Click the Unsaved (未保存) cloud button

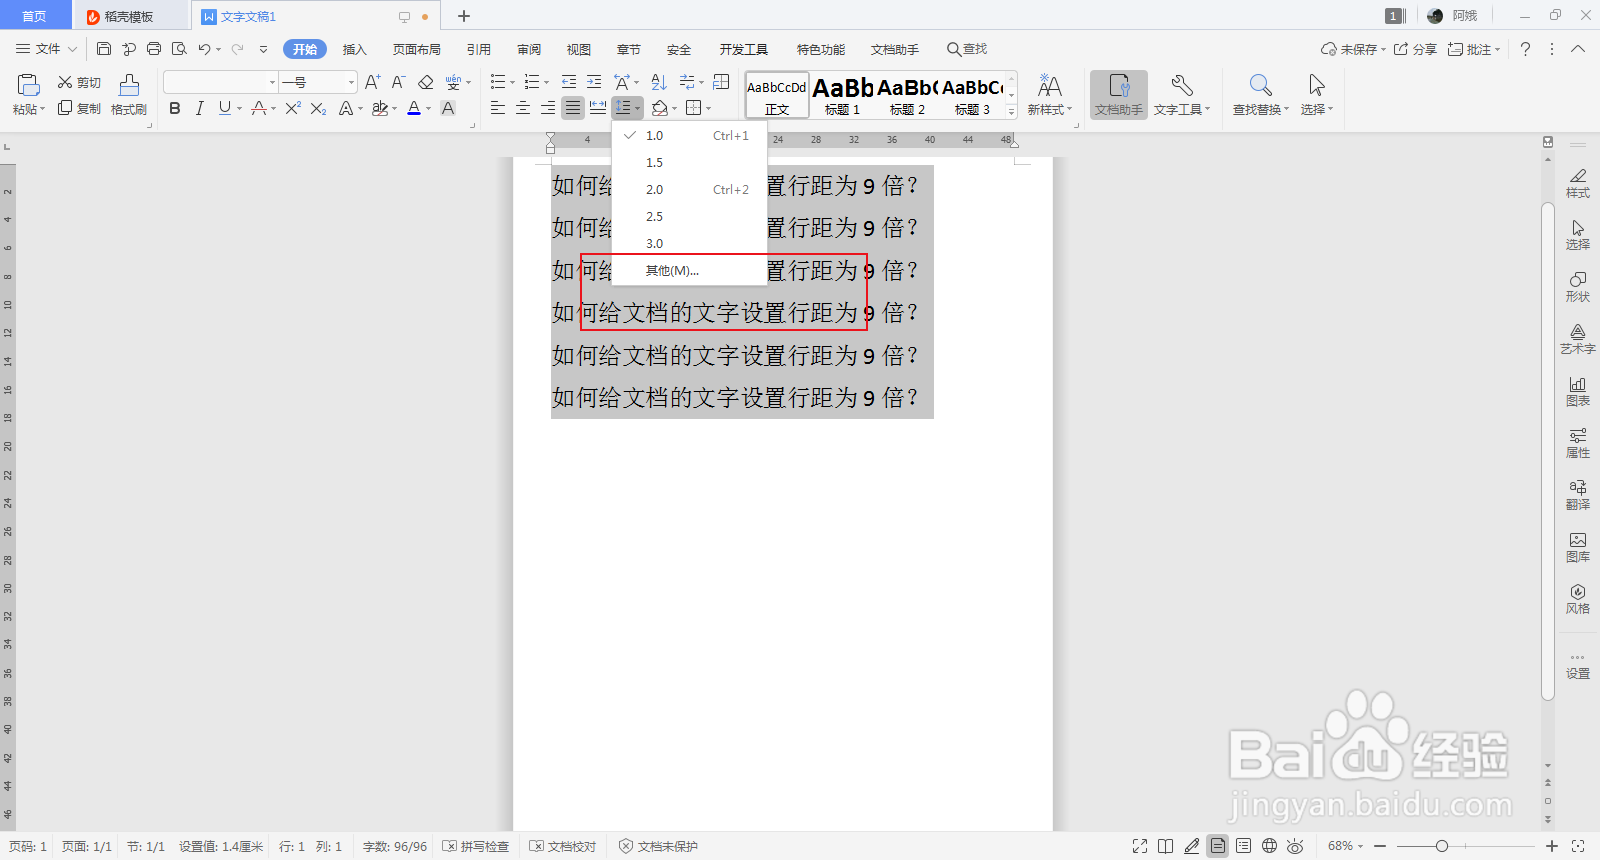1353,49
